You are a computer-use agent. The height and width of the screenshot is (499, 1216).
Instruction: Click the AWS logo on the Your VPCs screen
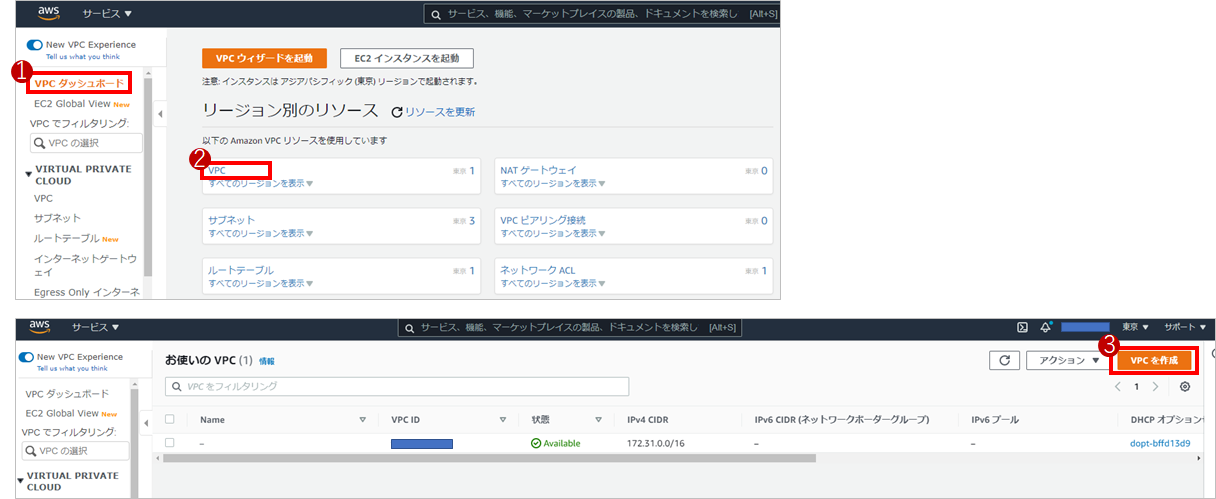40,326
